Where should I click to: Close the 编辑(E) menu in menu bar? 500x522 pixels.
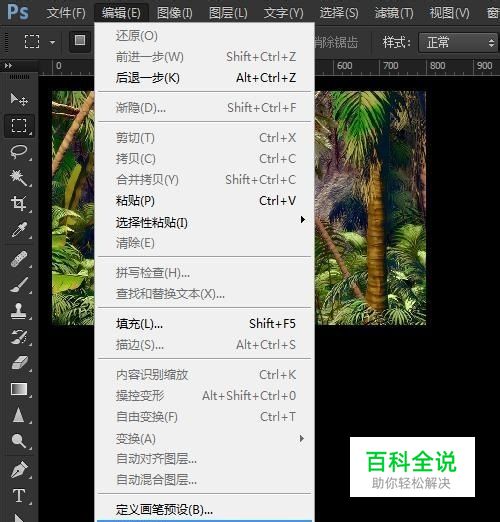coord(121,13)
